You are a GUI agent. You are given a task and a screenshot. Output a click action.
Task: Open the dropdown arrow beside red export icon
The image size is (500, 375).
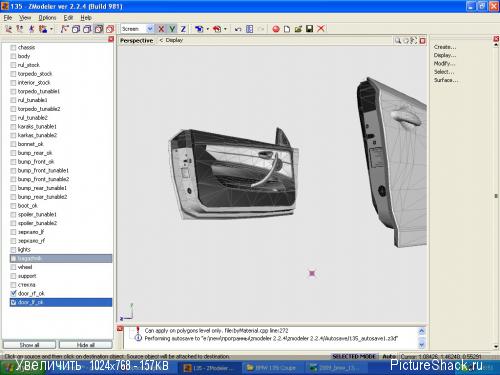(226, 29)
